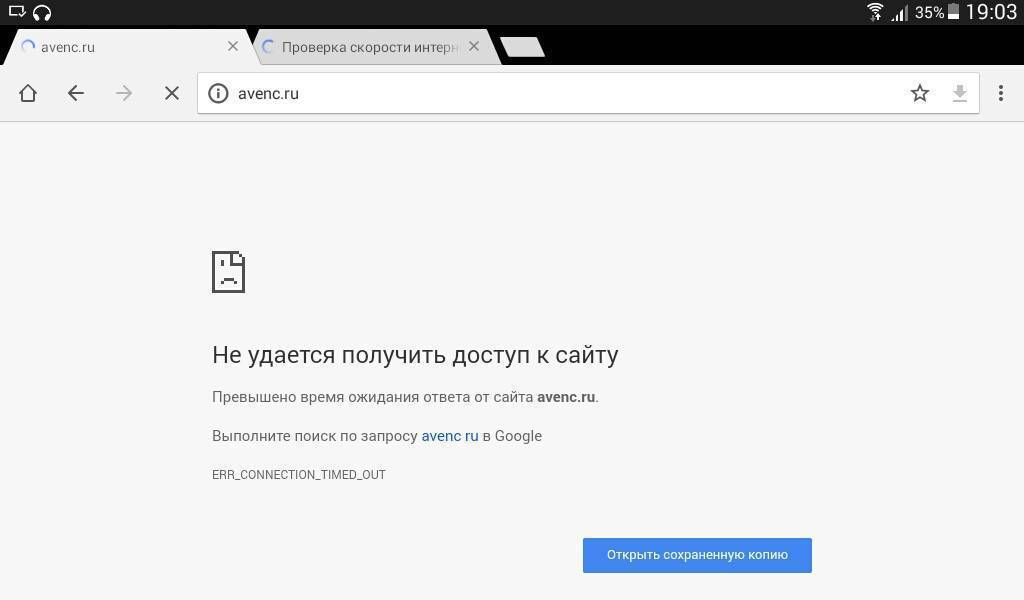This screenshot has width=1024, height=600.
Task: Tap the screen cast notification icon
Action: point(17,11)
